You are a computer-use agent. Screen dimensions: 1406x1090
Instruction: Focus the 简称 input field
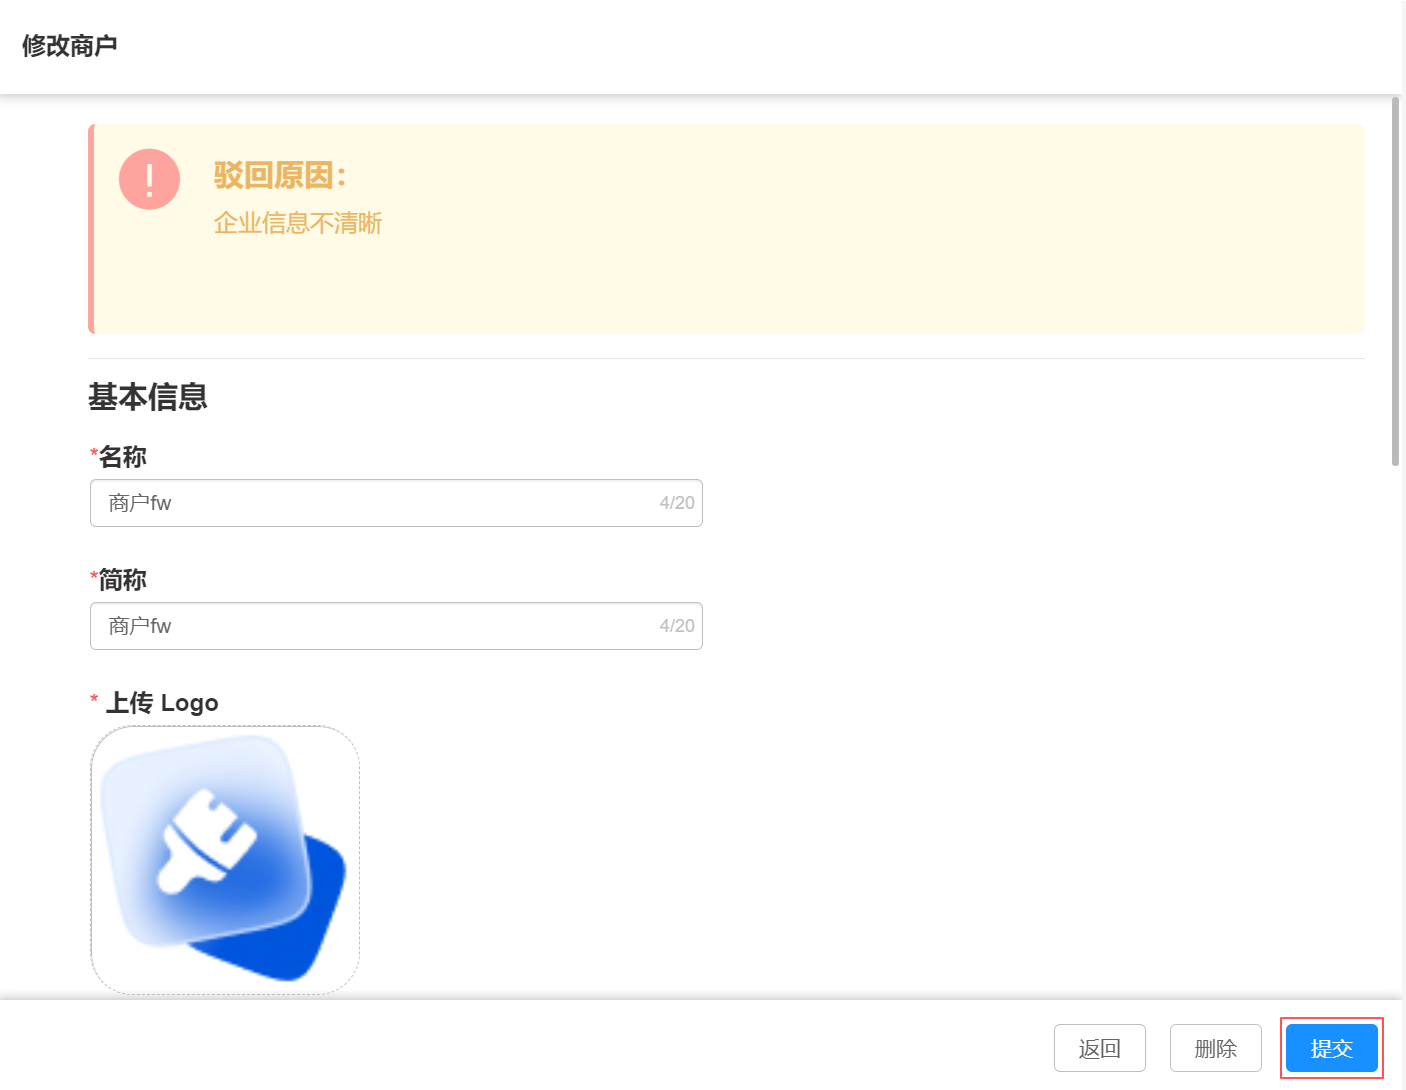click(x=396, y=626)
